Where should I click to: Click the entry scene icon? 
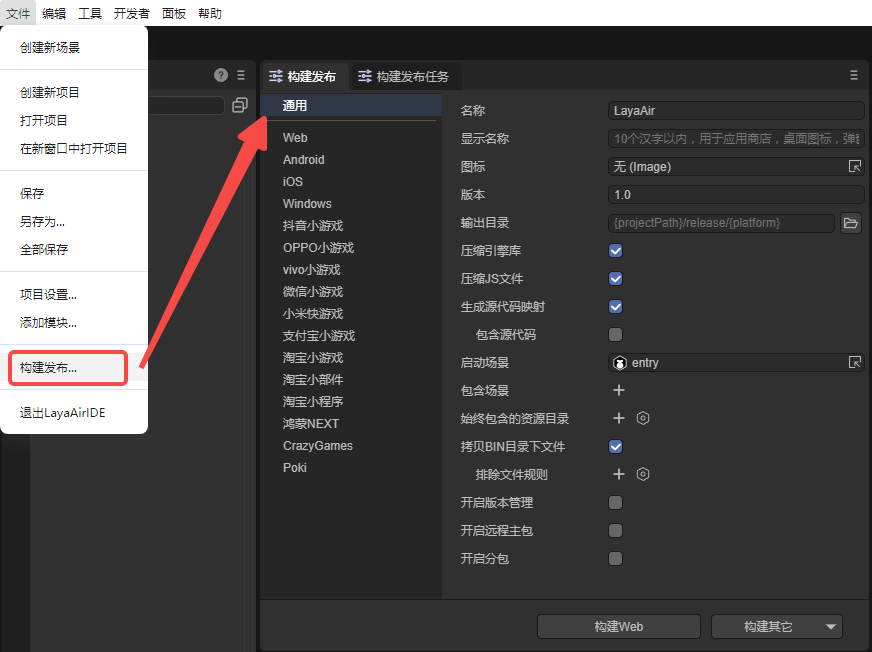click(620, 363)
